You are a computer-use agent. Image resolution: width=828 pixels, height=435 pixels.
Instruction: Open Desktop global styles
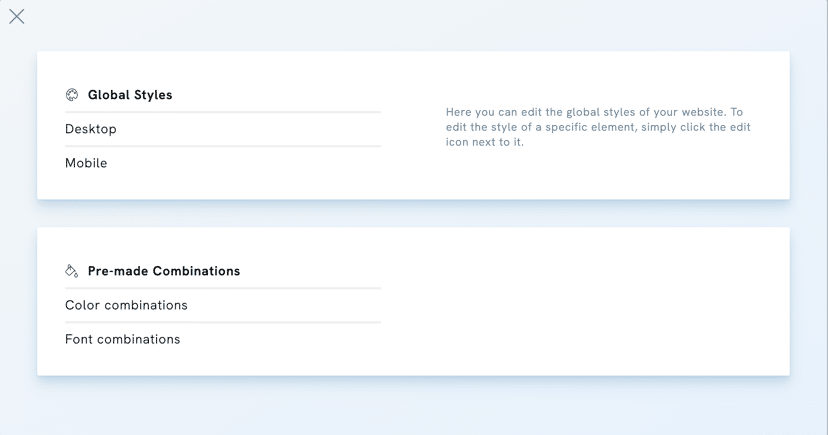91,129
